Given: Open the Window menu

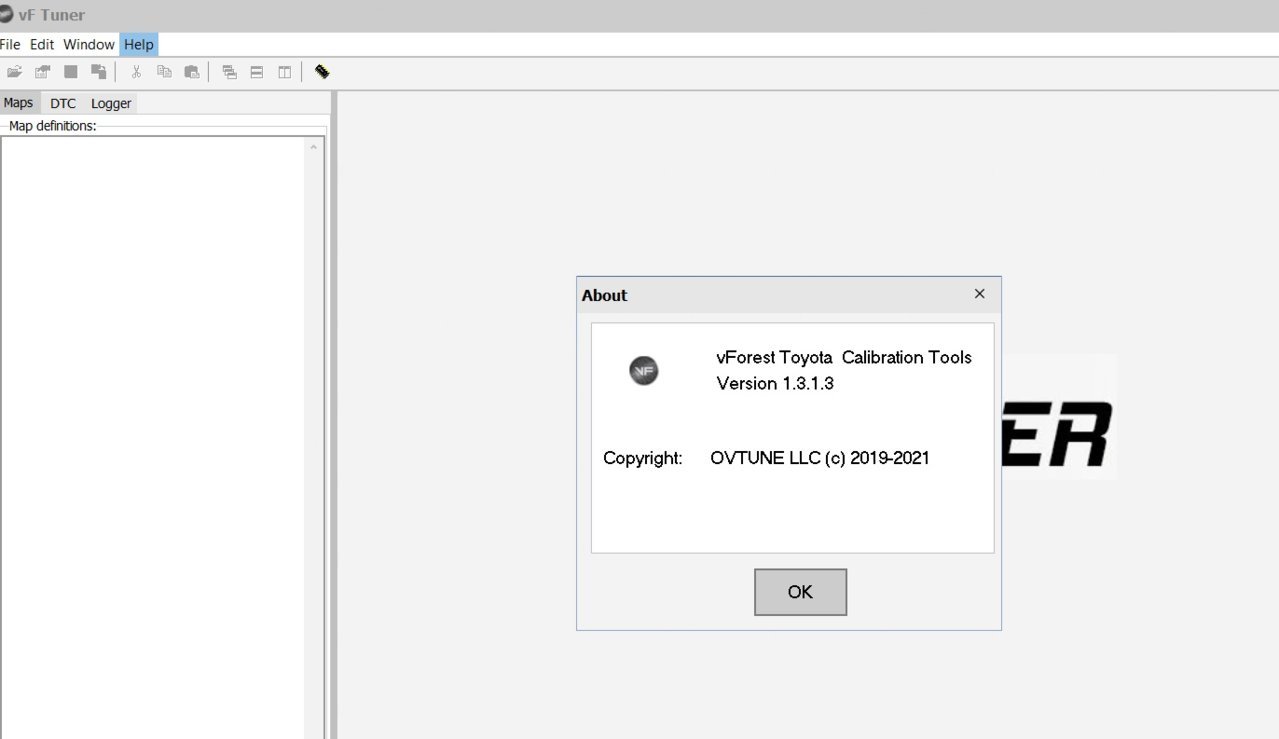Looking at the screenshot, I should click(x=89, y=44).
